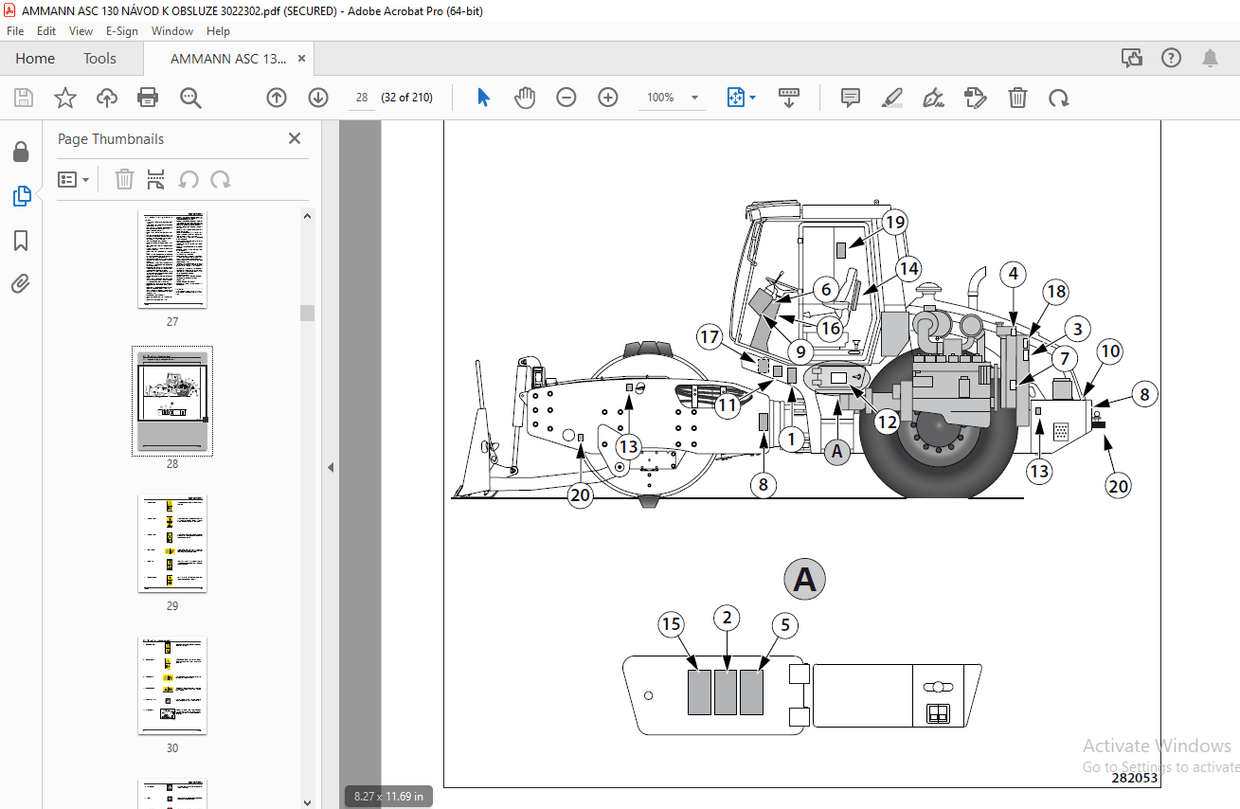
Task: Open the thumbnail options menu
Action: (73, 179)
